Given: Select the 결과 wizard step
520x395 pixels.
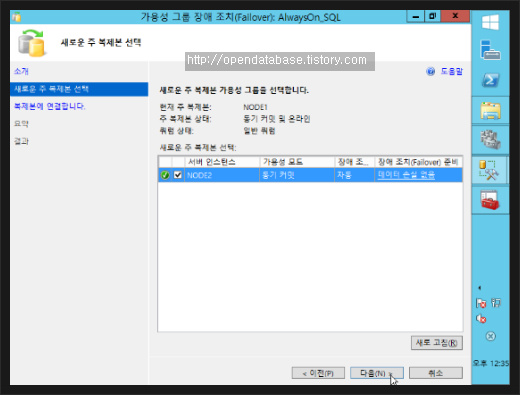Looking at the screenshot, I should click(21, 141).
